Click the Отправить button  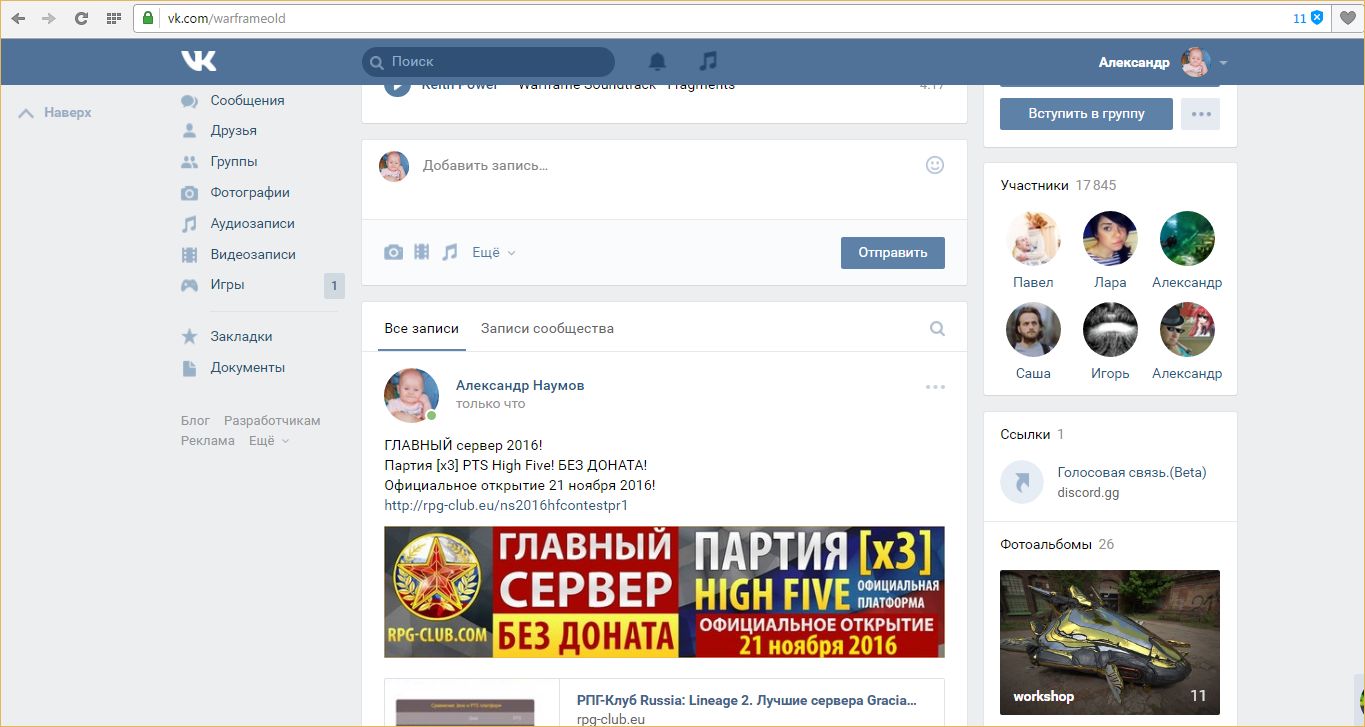tap(892, 252)
